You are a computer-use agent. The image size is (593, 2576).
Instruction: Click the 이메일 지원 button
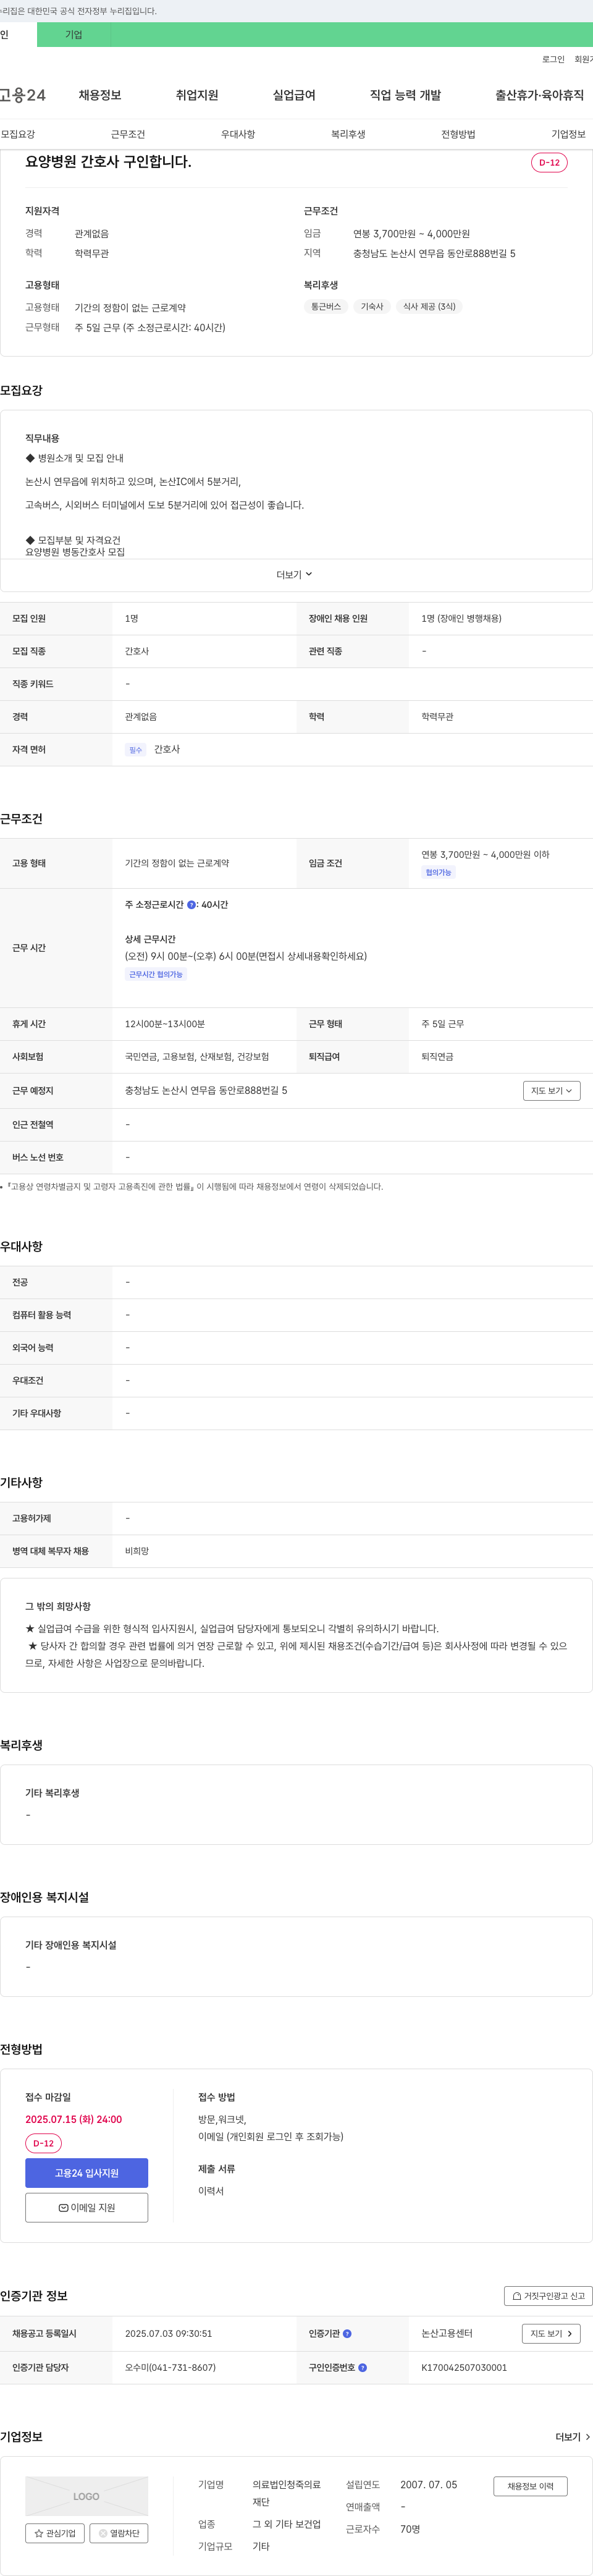[x=87, y=2207]
